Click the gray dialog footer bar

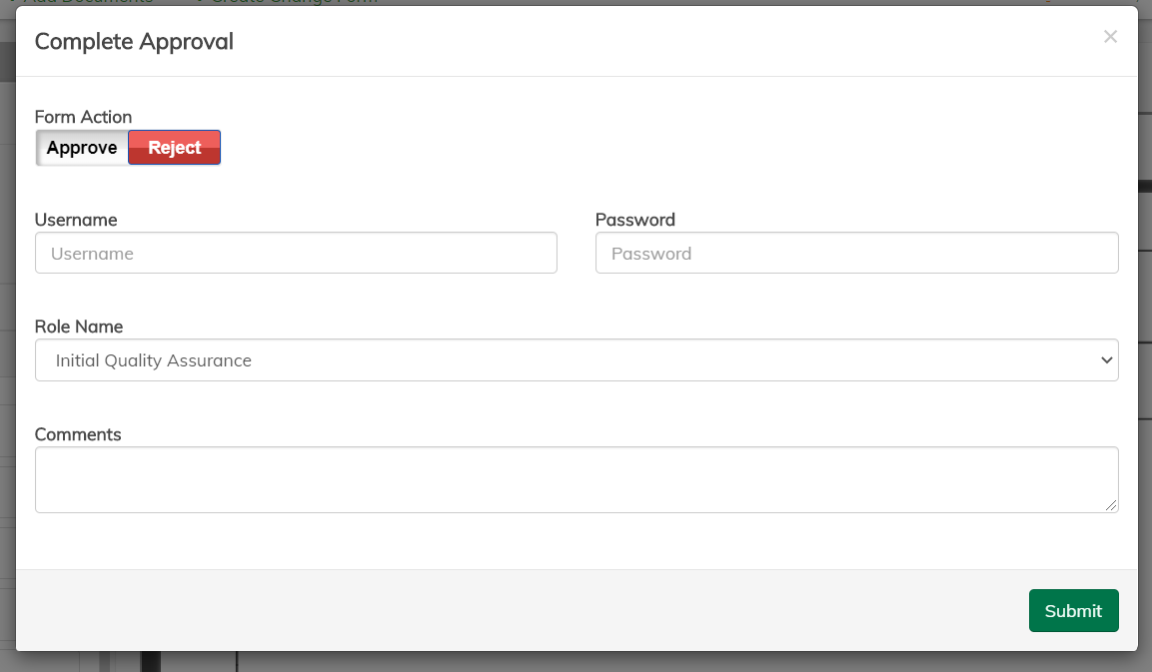500,610
